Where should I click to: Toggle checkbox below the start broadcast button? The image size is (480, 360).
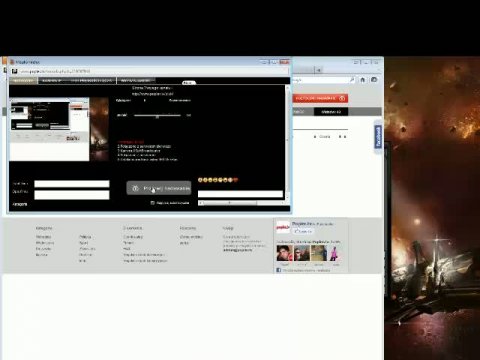[x=152, y=203]
